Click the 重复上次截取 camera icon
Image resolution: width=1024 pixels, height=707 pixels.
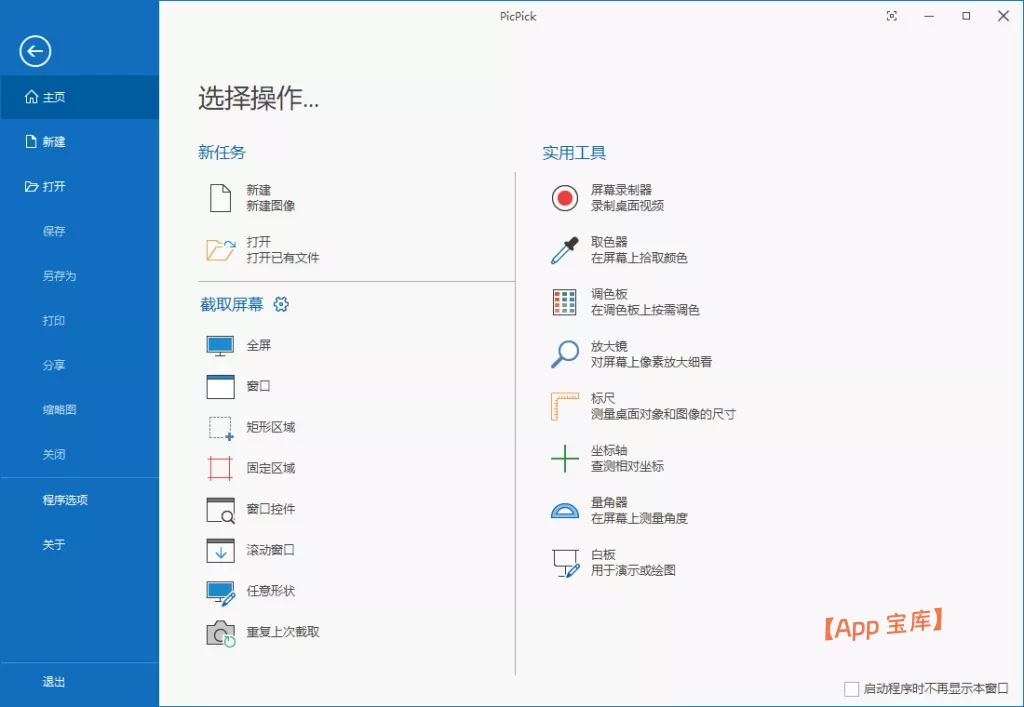(x=221, y=633)
